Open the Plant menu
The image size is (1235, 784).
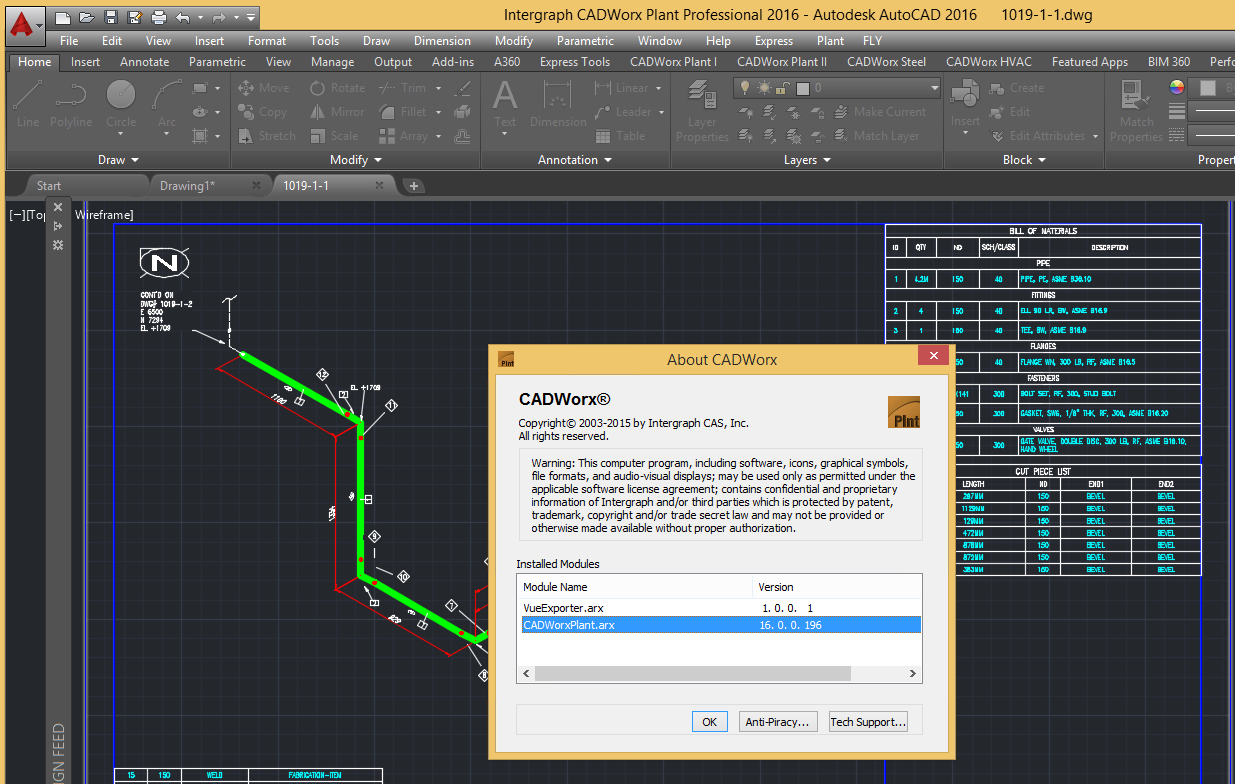tap(830, 41)
